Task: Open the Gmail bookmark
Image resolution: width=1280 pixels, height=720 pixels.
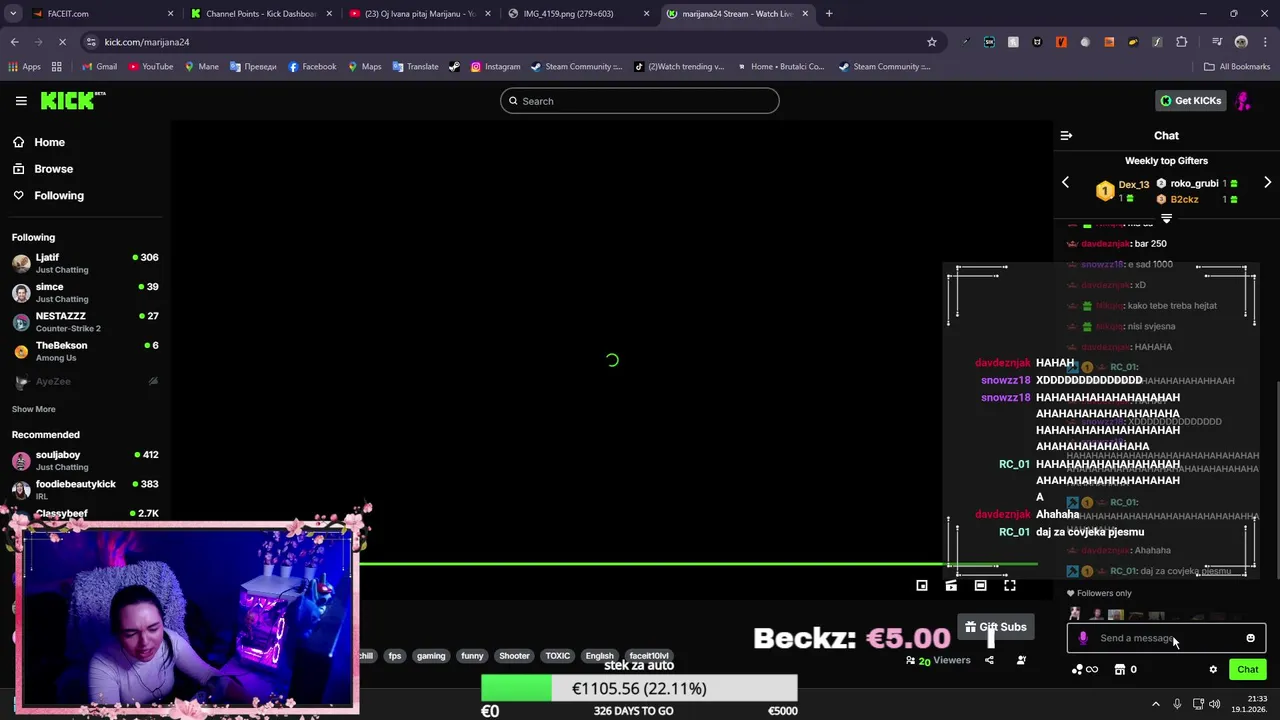Action: pos(99,67)
